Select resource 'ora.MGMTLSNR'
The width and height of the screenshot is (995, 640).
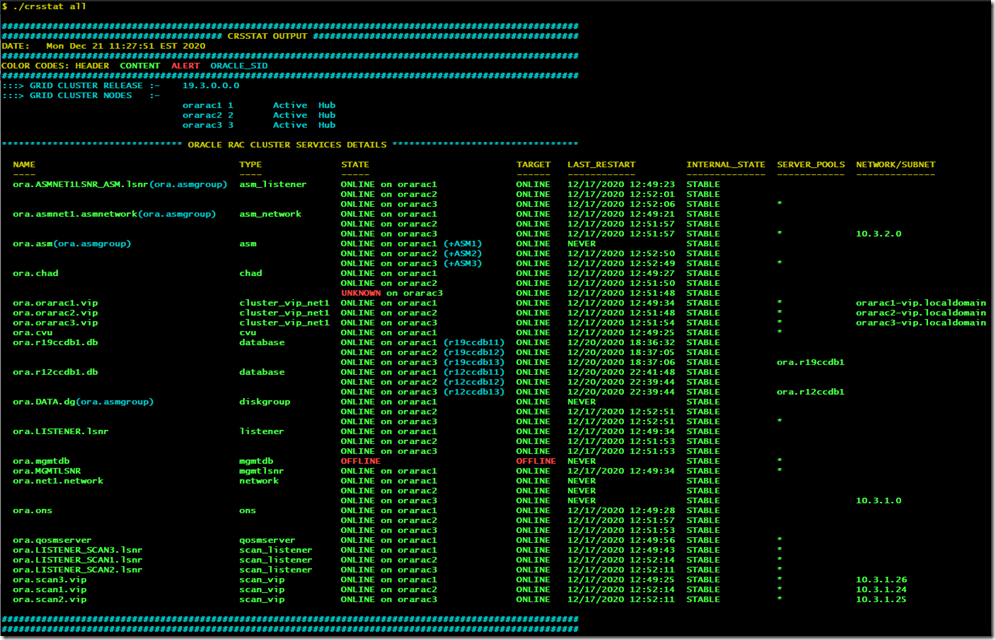[x=47, y=471]
